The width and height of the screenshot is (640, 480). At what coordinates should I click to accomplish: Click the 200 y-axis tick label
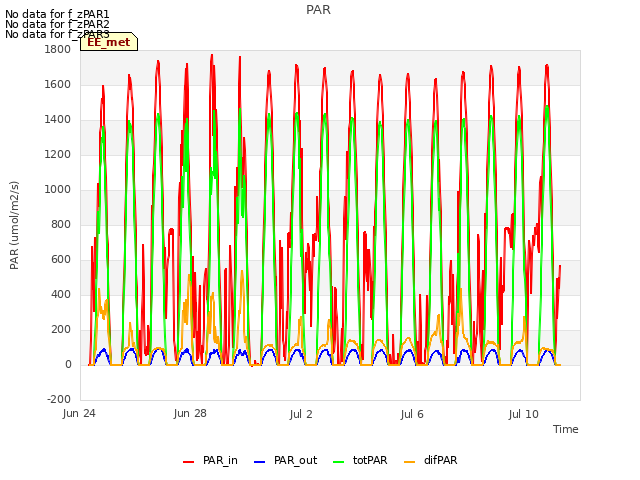click(x=61, y=329)
